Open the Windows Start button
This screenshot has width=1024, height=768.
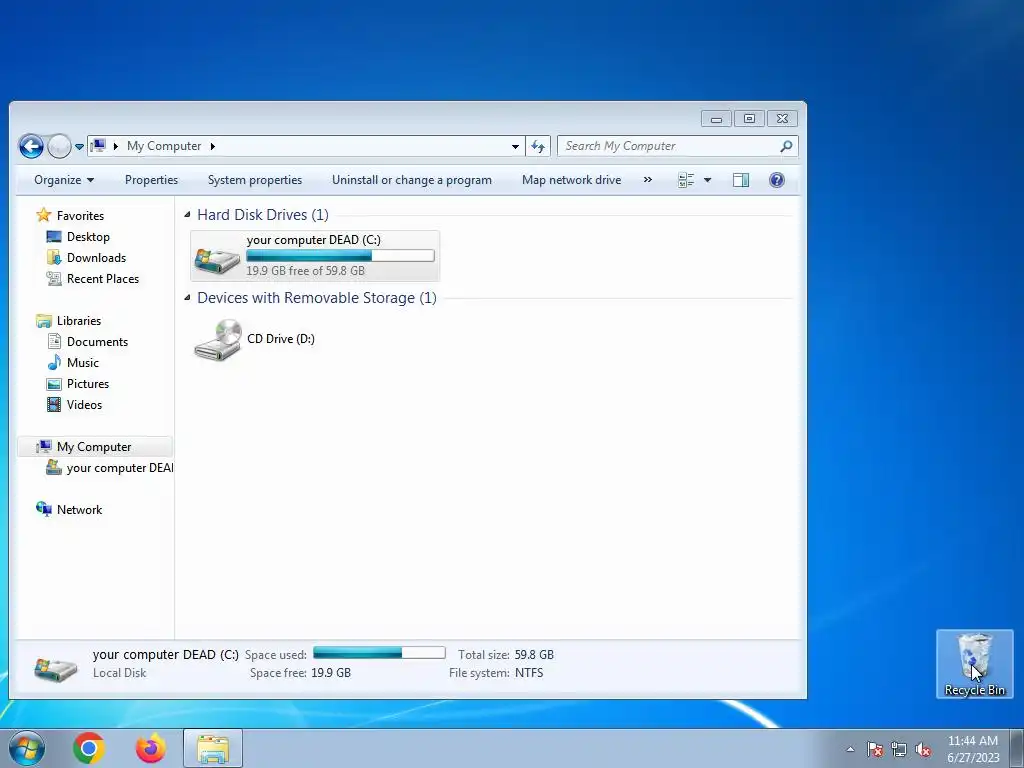click(27, 748)
